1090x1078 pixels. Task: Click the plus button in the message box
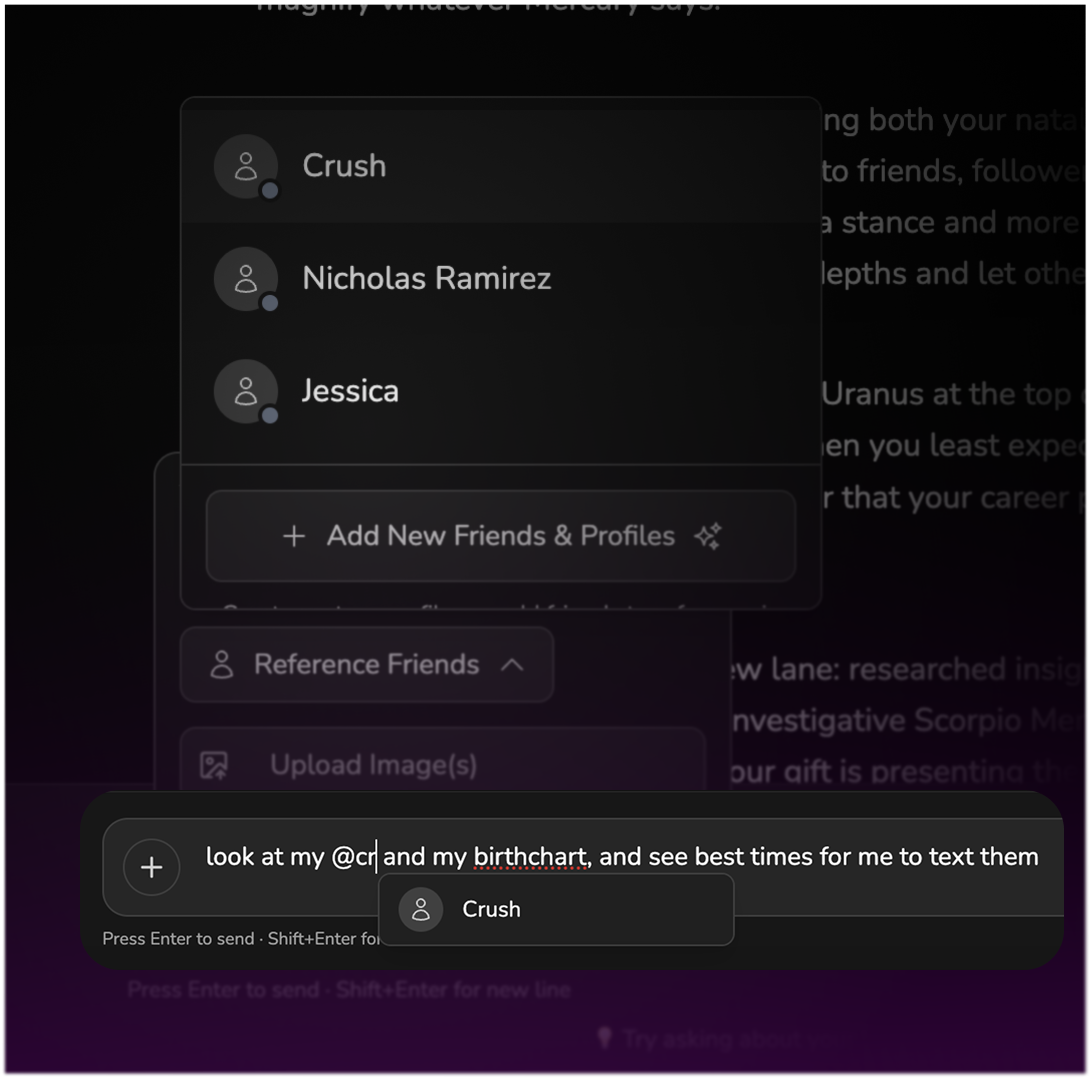151,867
